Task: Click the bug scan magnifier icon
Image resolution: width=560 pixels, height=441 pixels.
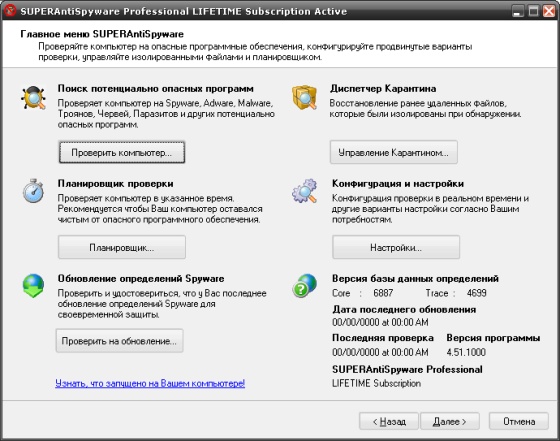Action: click(x=33, y=97)
